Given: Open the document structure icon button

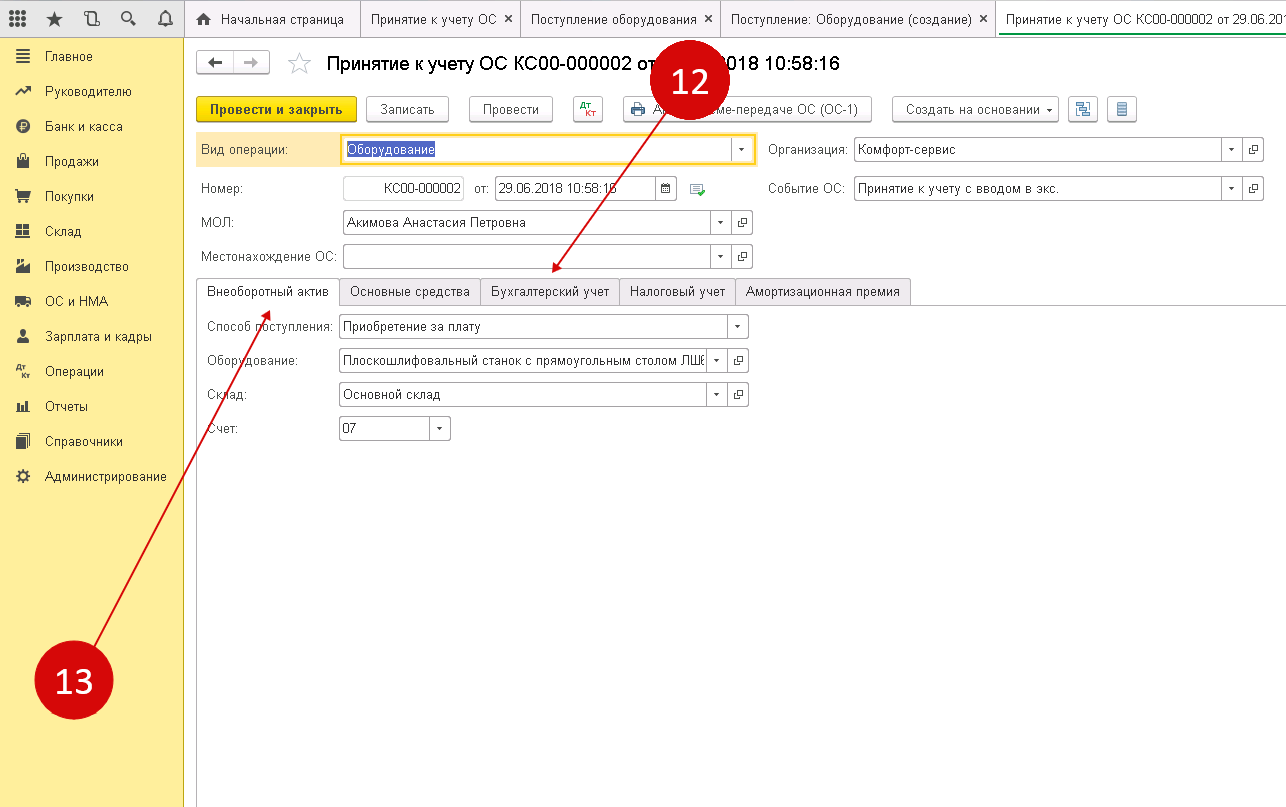Looking at the screenshot, I should pos(1083,110).
